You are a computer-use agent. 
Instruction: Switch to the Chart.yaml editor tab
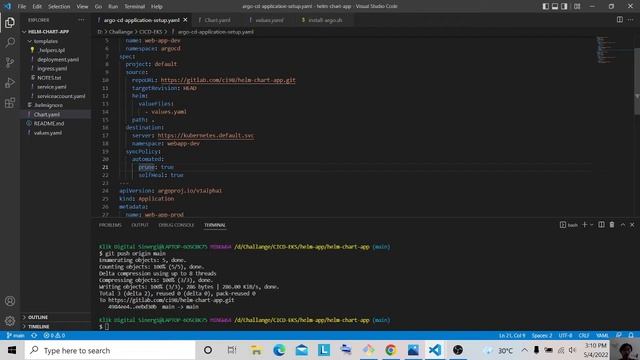[x=217, y=20]
